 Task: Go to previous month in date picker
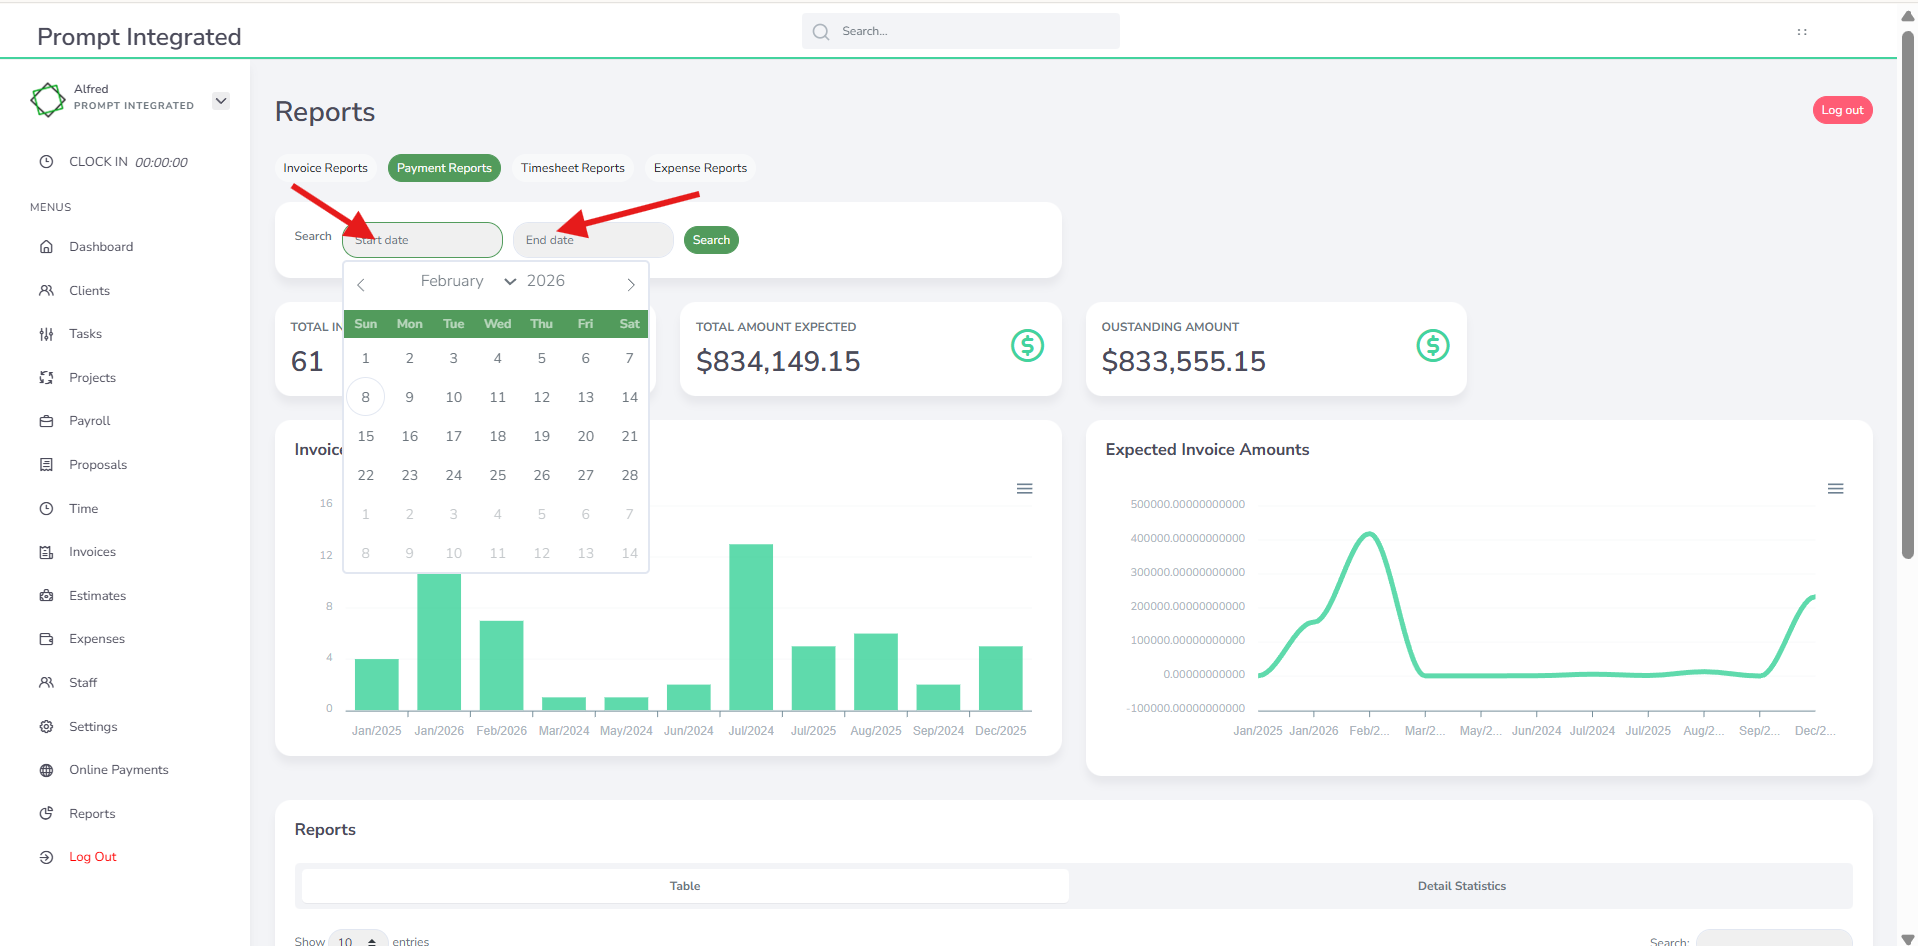tap(361, 285)
